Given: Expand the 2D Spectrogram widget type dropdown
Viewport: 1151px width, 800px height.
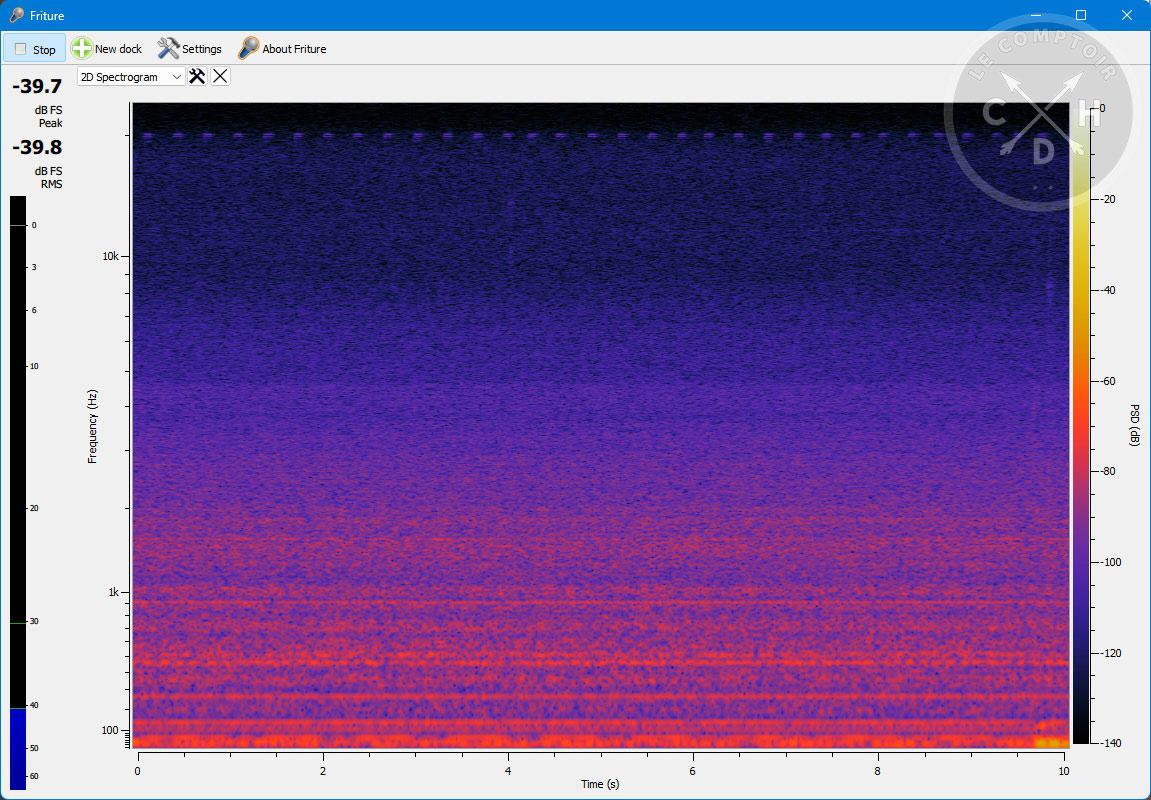Looking at the screenshot, I should coord(177,77).
